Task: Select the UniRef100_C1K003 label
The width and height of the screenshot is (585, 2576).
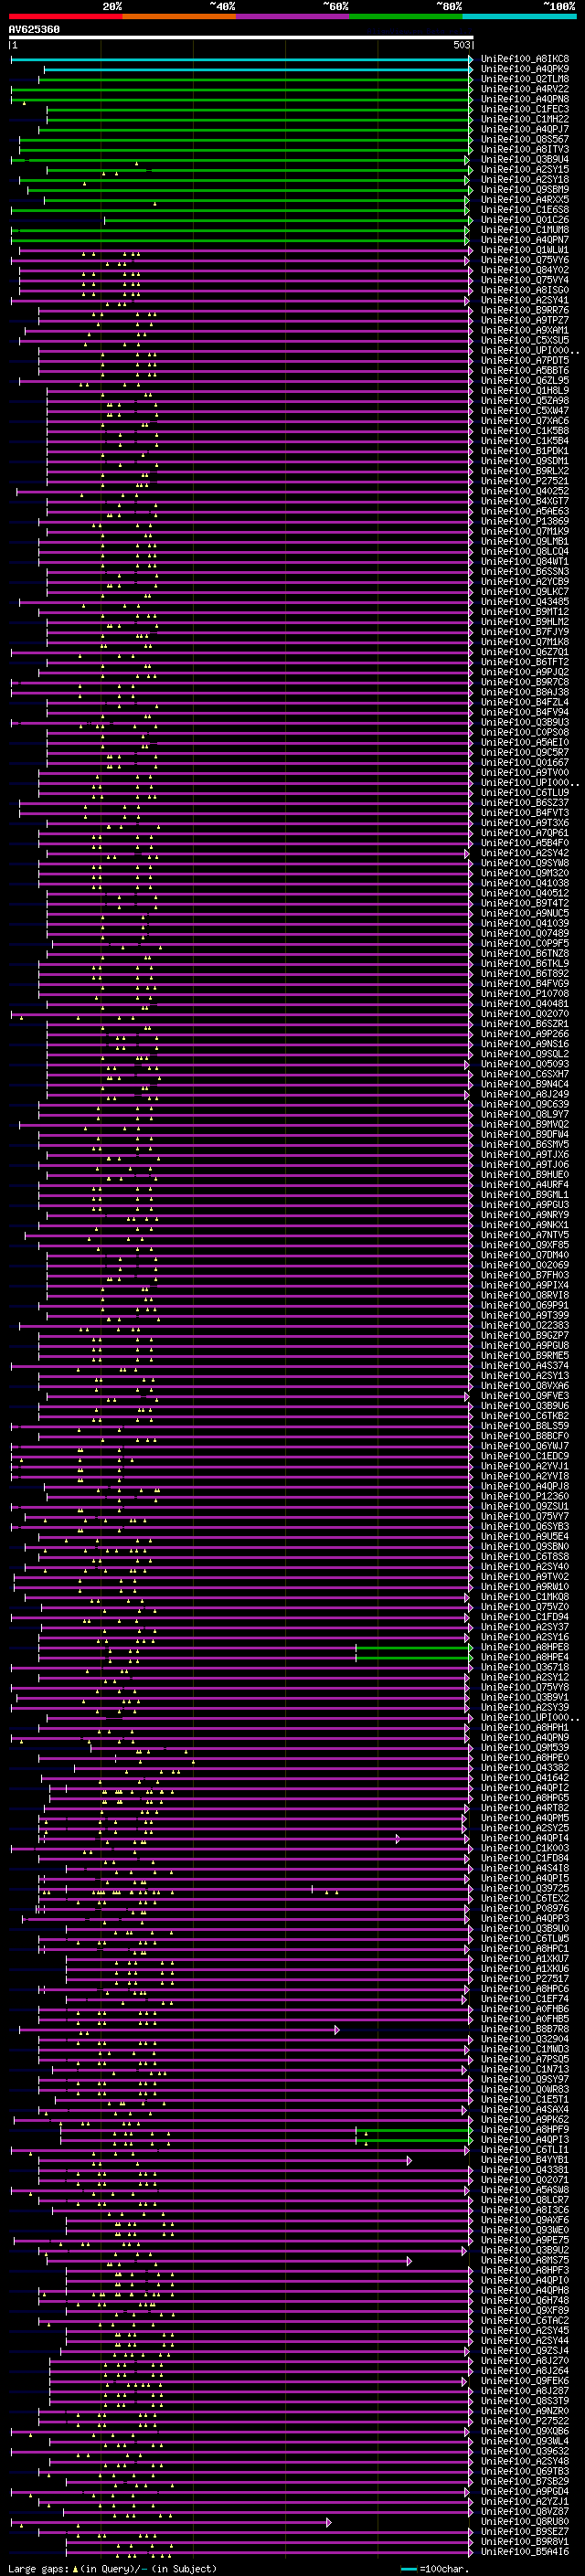Action: pyautogui.click(x=524, y=1848)
